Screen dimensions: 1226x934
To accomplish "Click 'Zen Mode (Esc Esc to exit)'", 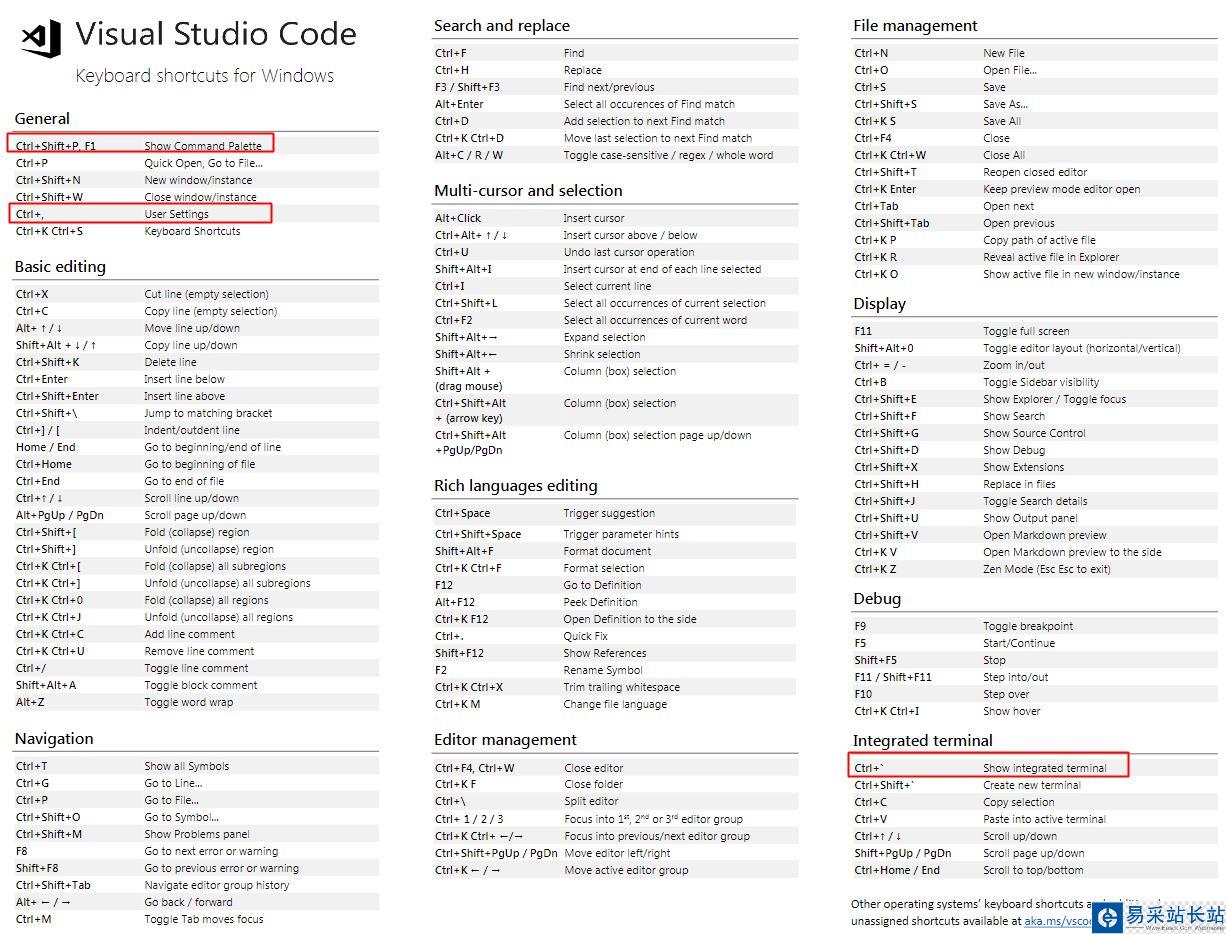I will [x=1047, y=569].
